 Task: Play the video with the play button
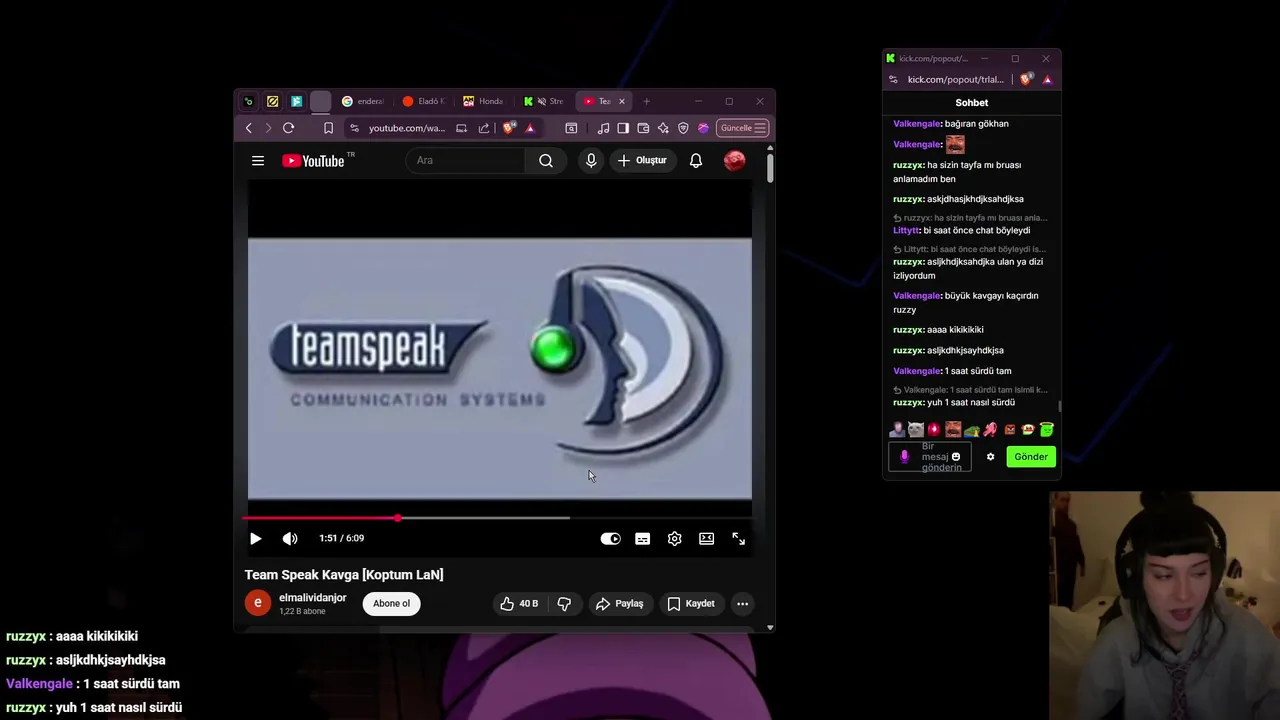255,538
